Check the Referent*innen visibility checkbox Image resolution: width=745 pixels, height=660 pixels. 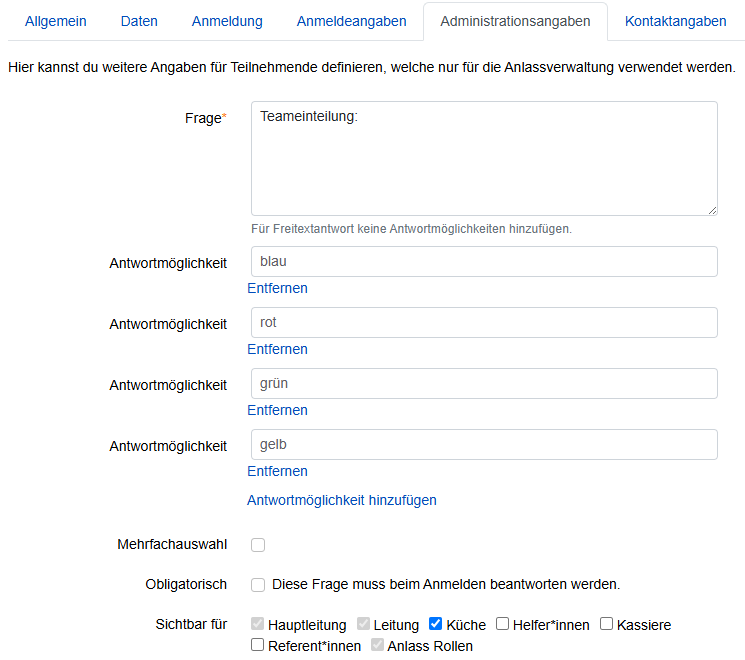[258, 645]
